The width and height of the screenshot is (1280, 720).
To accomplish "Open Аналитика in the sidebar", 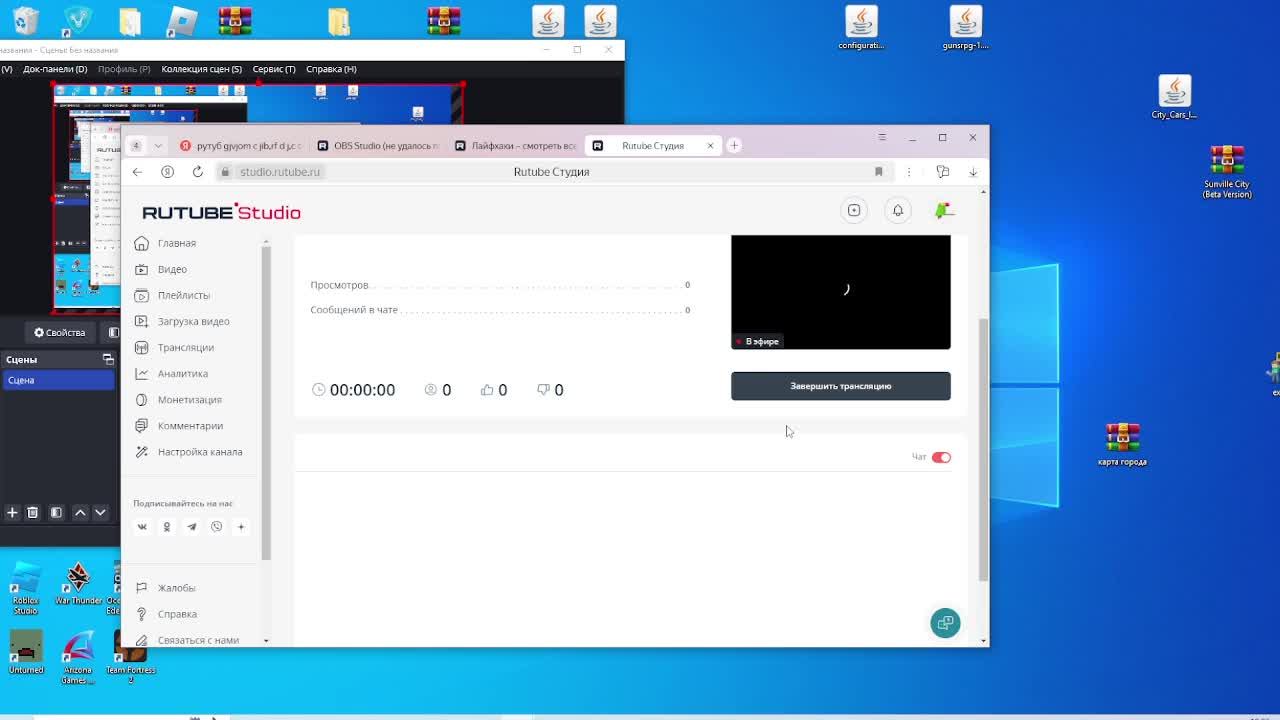I will (182, 373).
